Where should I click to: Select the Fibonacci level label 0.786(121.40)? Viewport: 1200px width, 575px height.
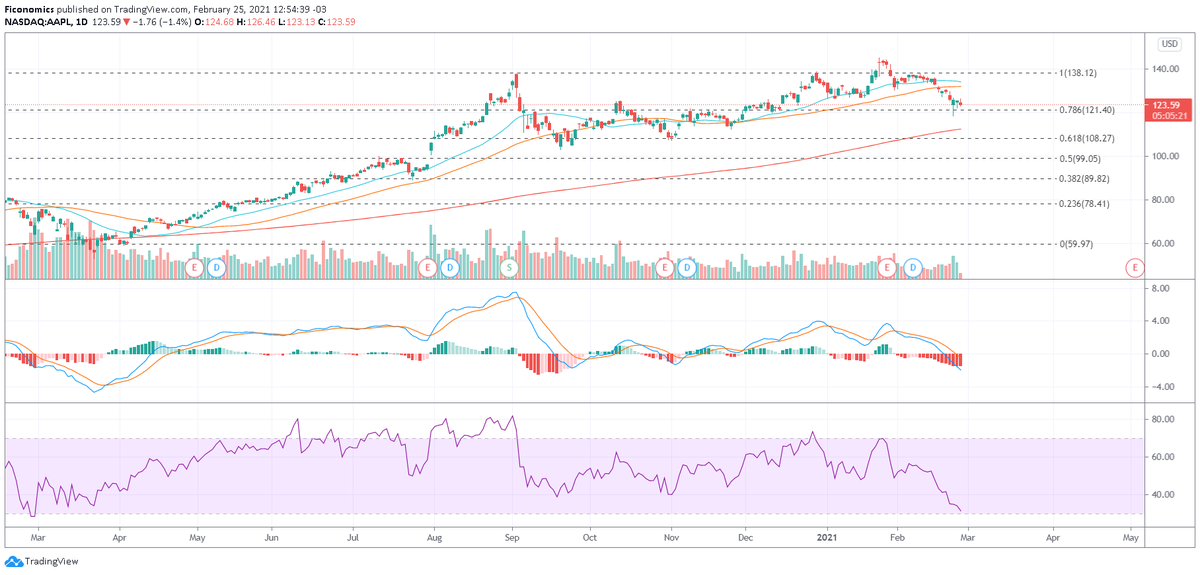pyautogui.click(x=1086, y=110)
